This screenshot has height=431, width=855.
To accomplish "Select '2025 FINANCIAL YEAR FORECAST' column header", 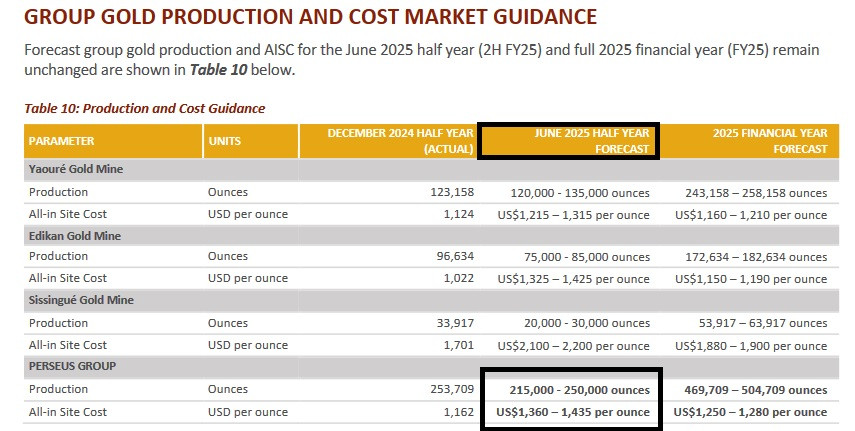I will pos(749,141).
